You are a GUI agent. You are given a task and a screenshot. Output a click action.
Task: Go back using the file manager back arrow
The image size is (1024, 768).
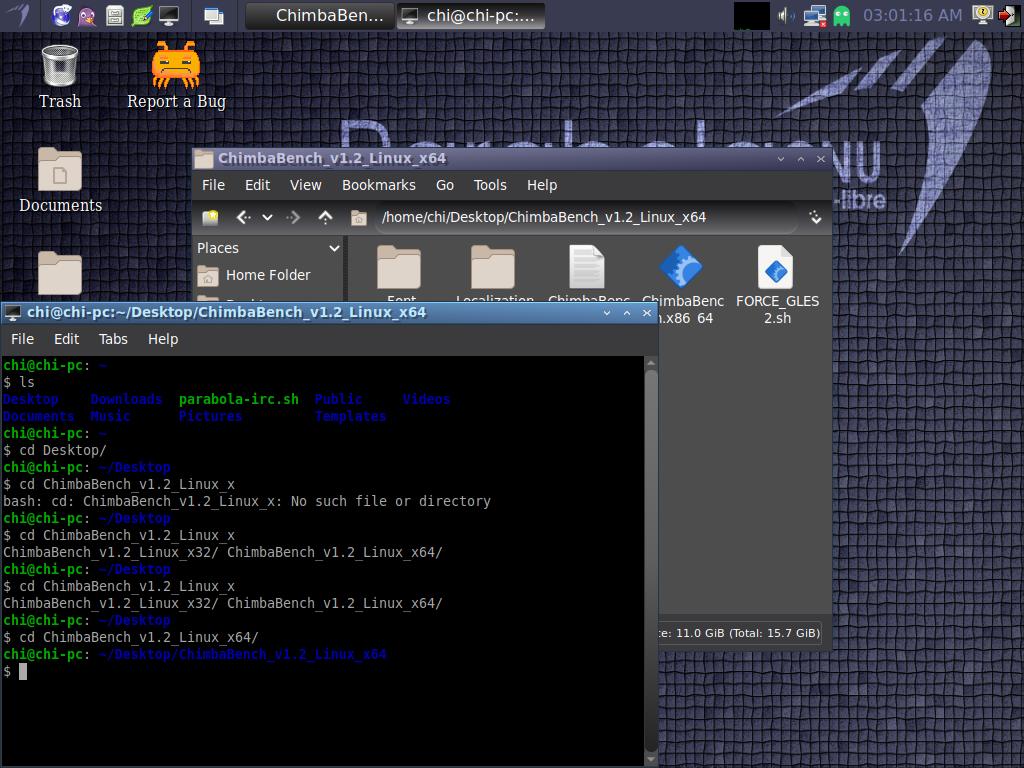point(243,217)
